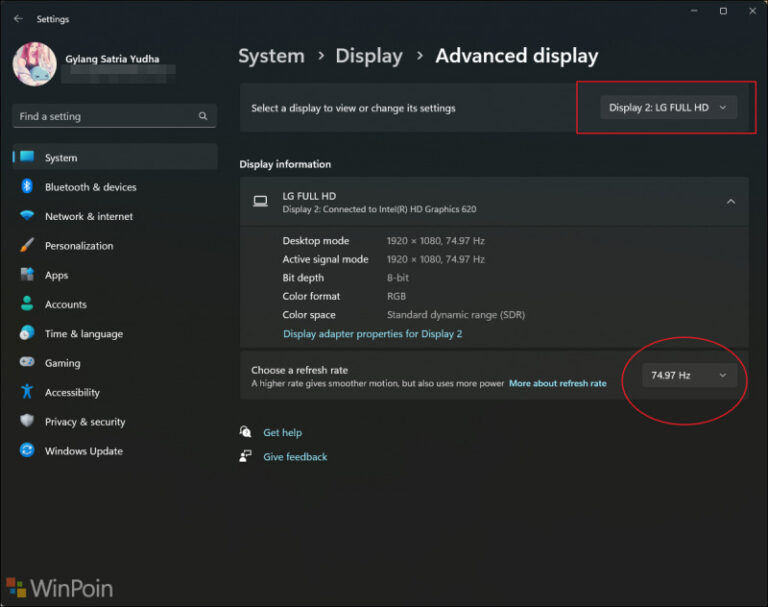Open the Gaming controller icon
The width and height of the screenshot is (768, 607).
click(x=27, y=362)
